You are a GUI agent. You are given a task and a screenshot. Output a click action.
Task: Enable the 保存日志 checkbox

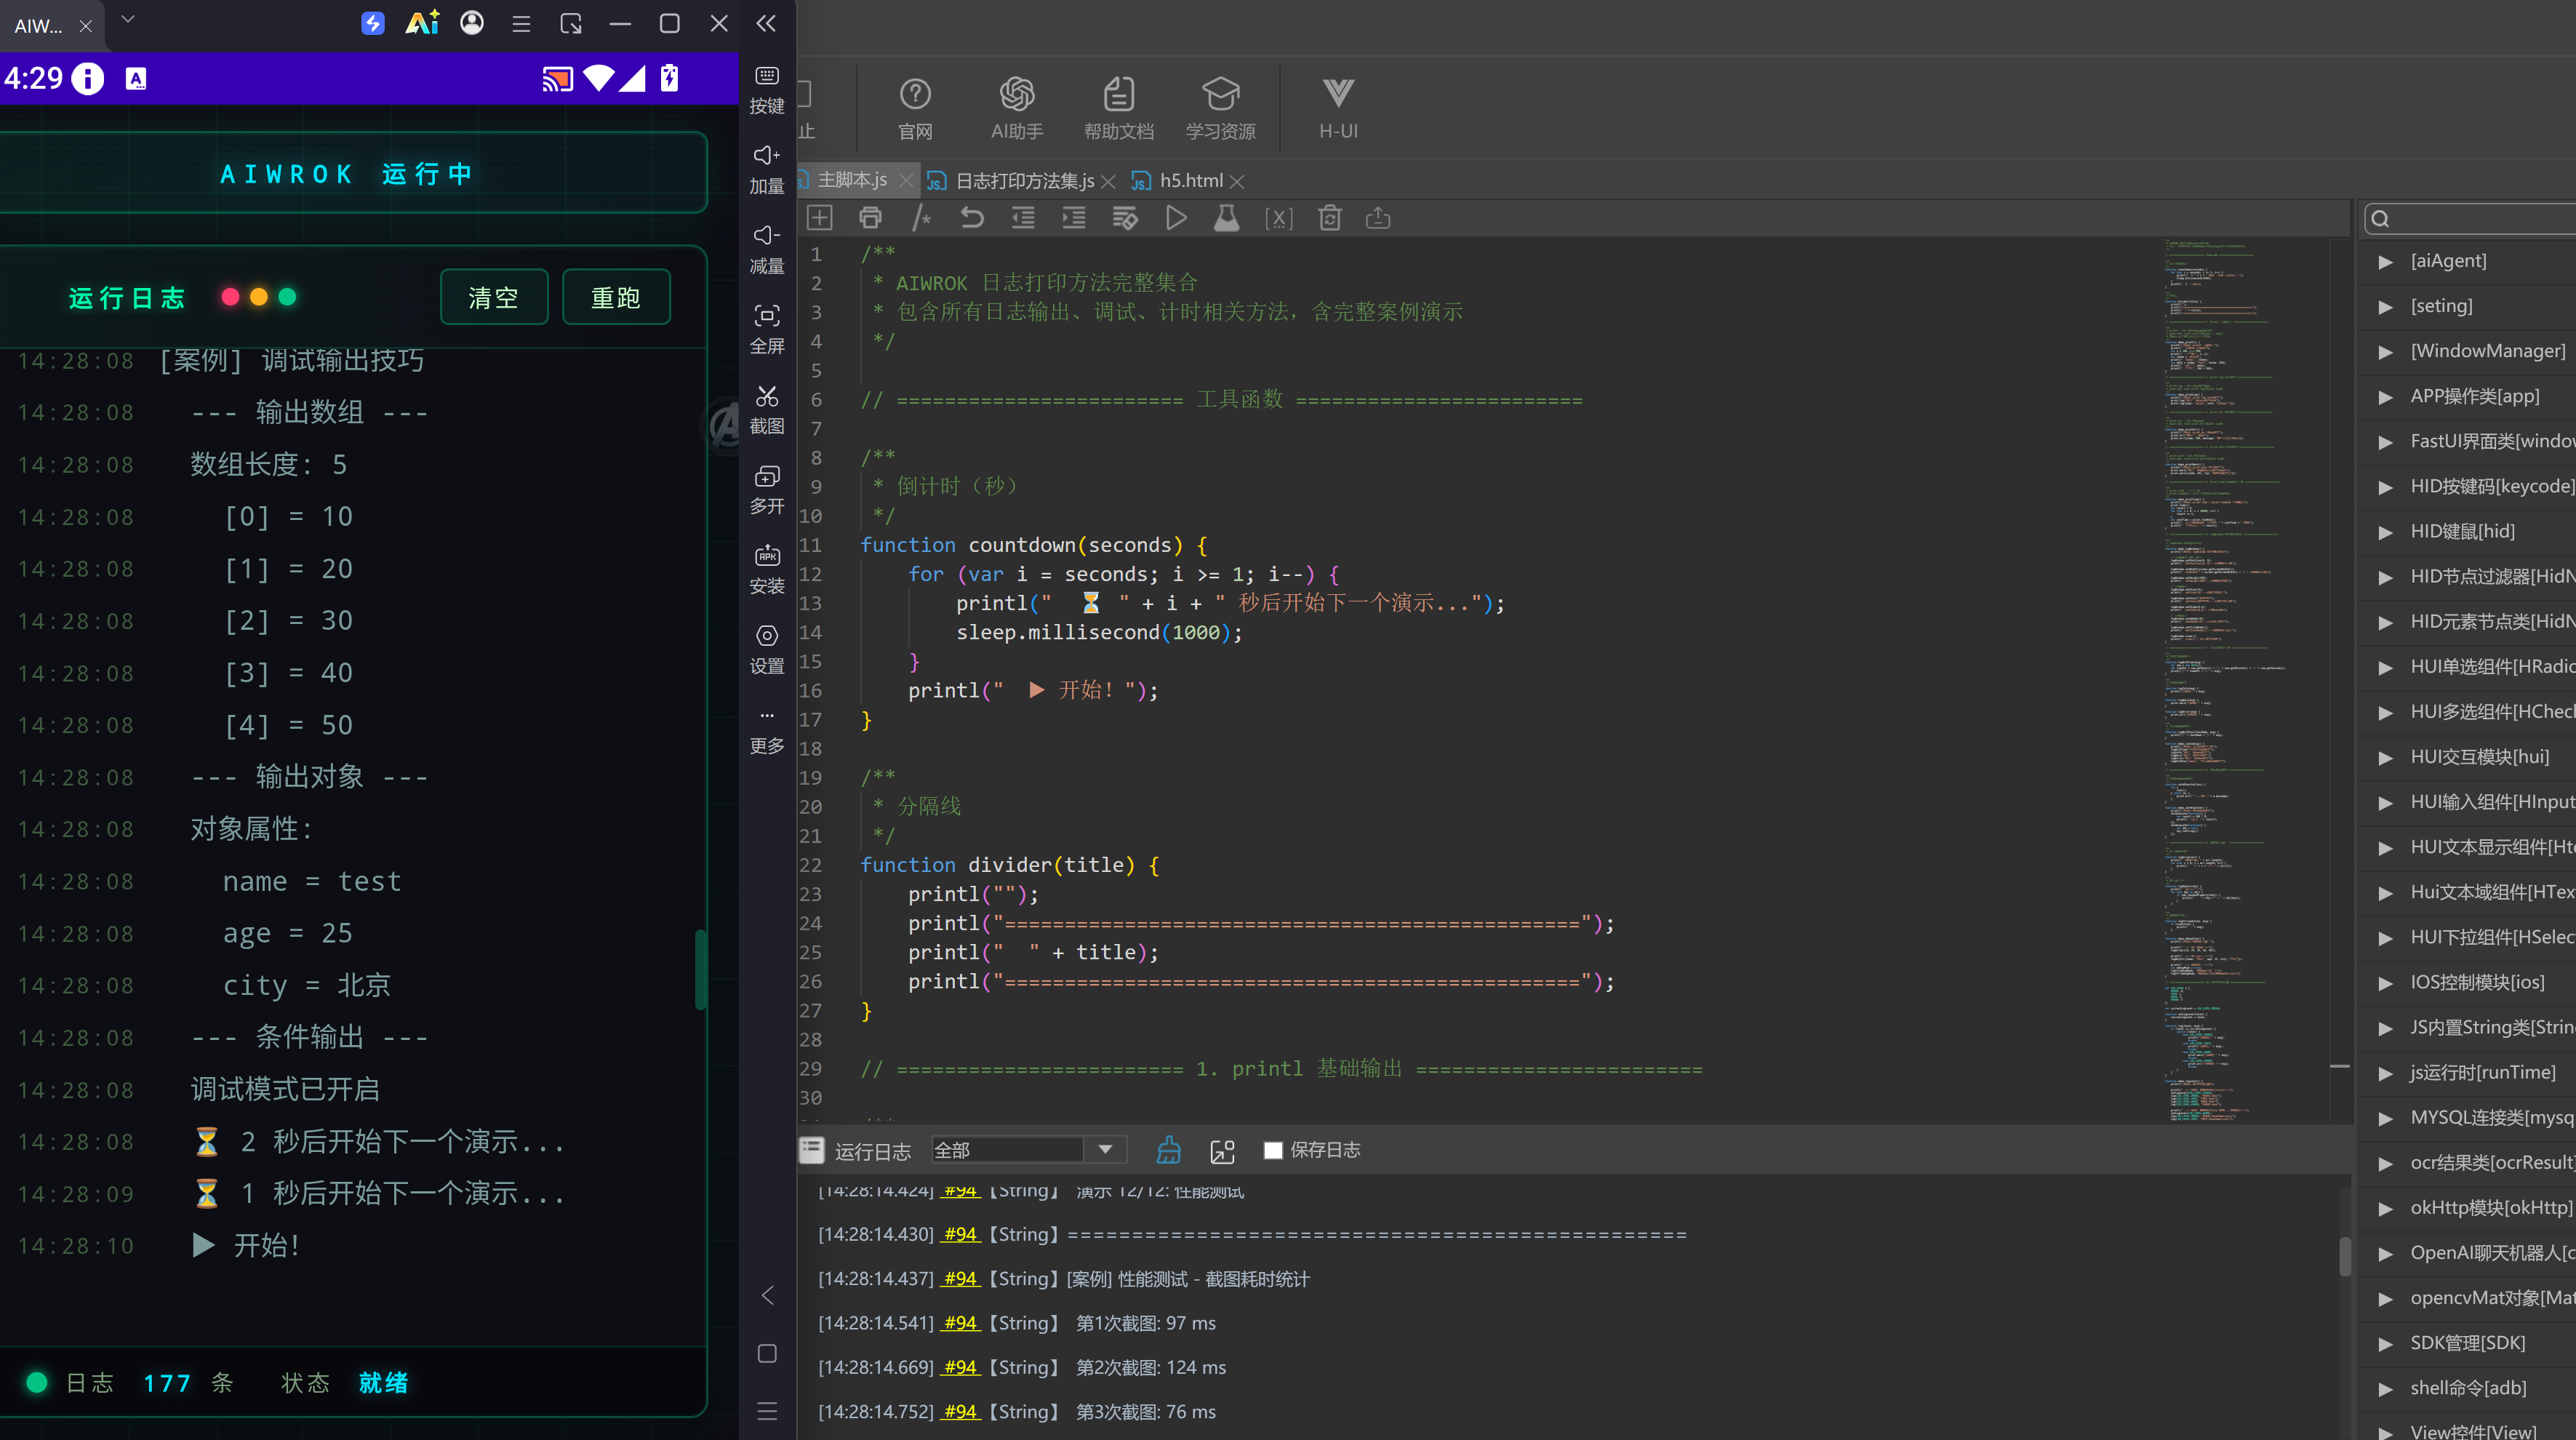point(1273,1150)
